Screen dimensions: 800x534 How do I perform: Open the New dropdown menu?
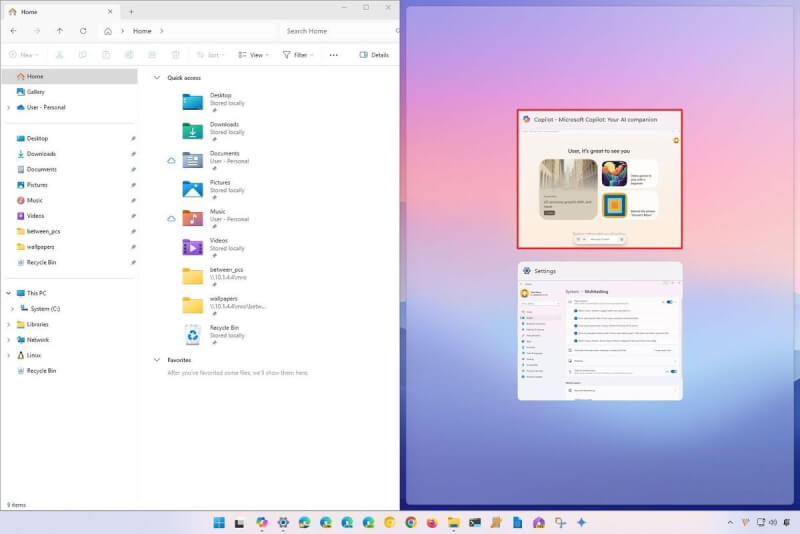[x=23, y=55]
